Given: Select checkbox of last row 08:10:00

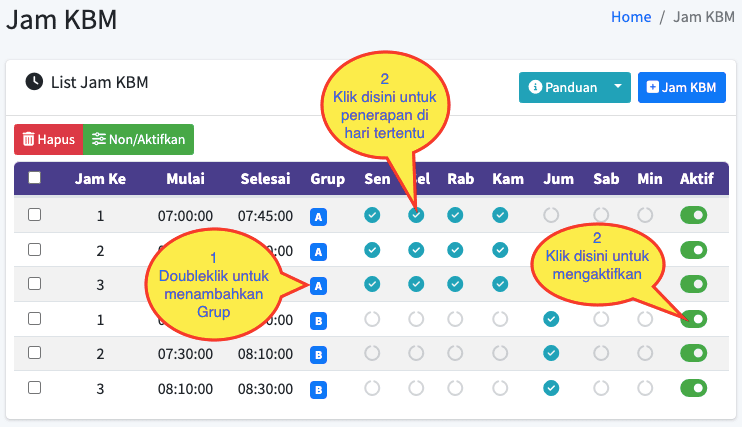Looking at the screenshot, I should coord(35,388).
